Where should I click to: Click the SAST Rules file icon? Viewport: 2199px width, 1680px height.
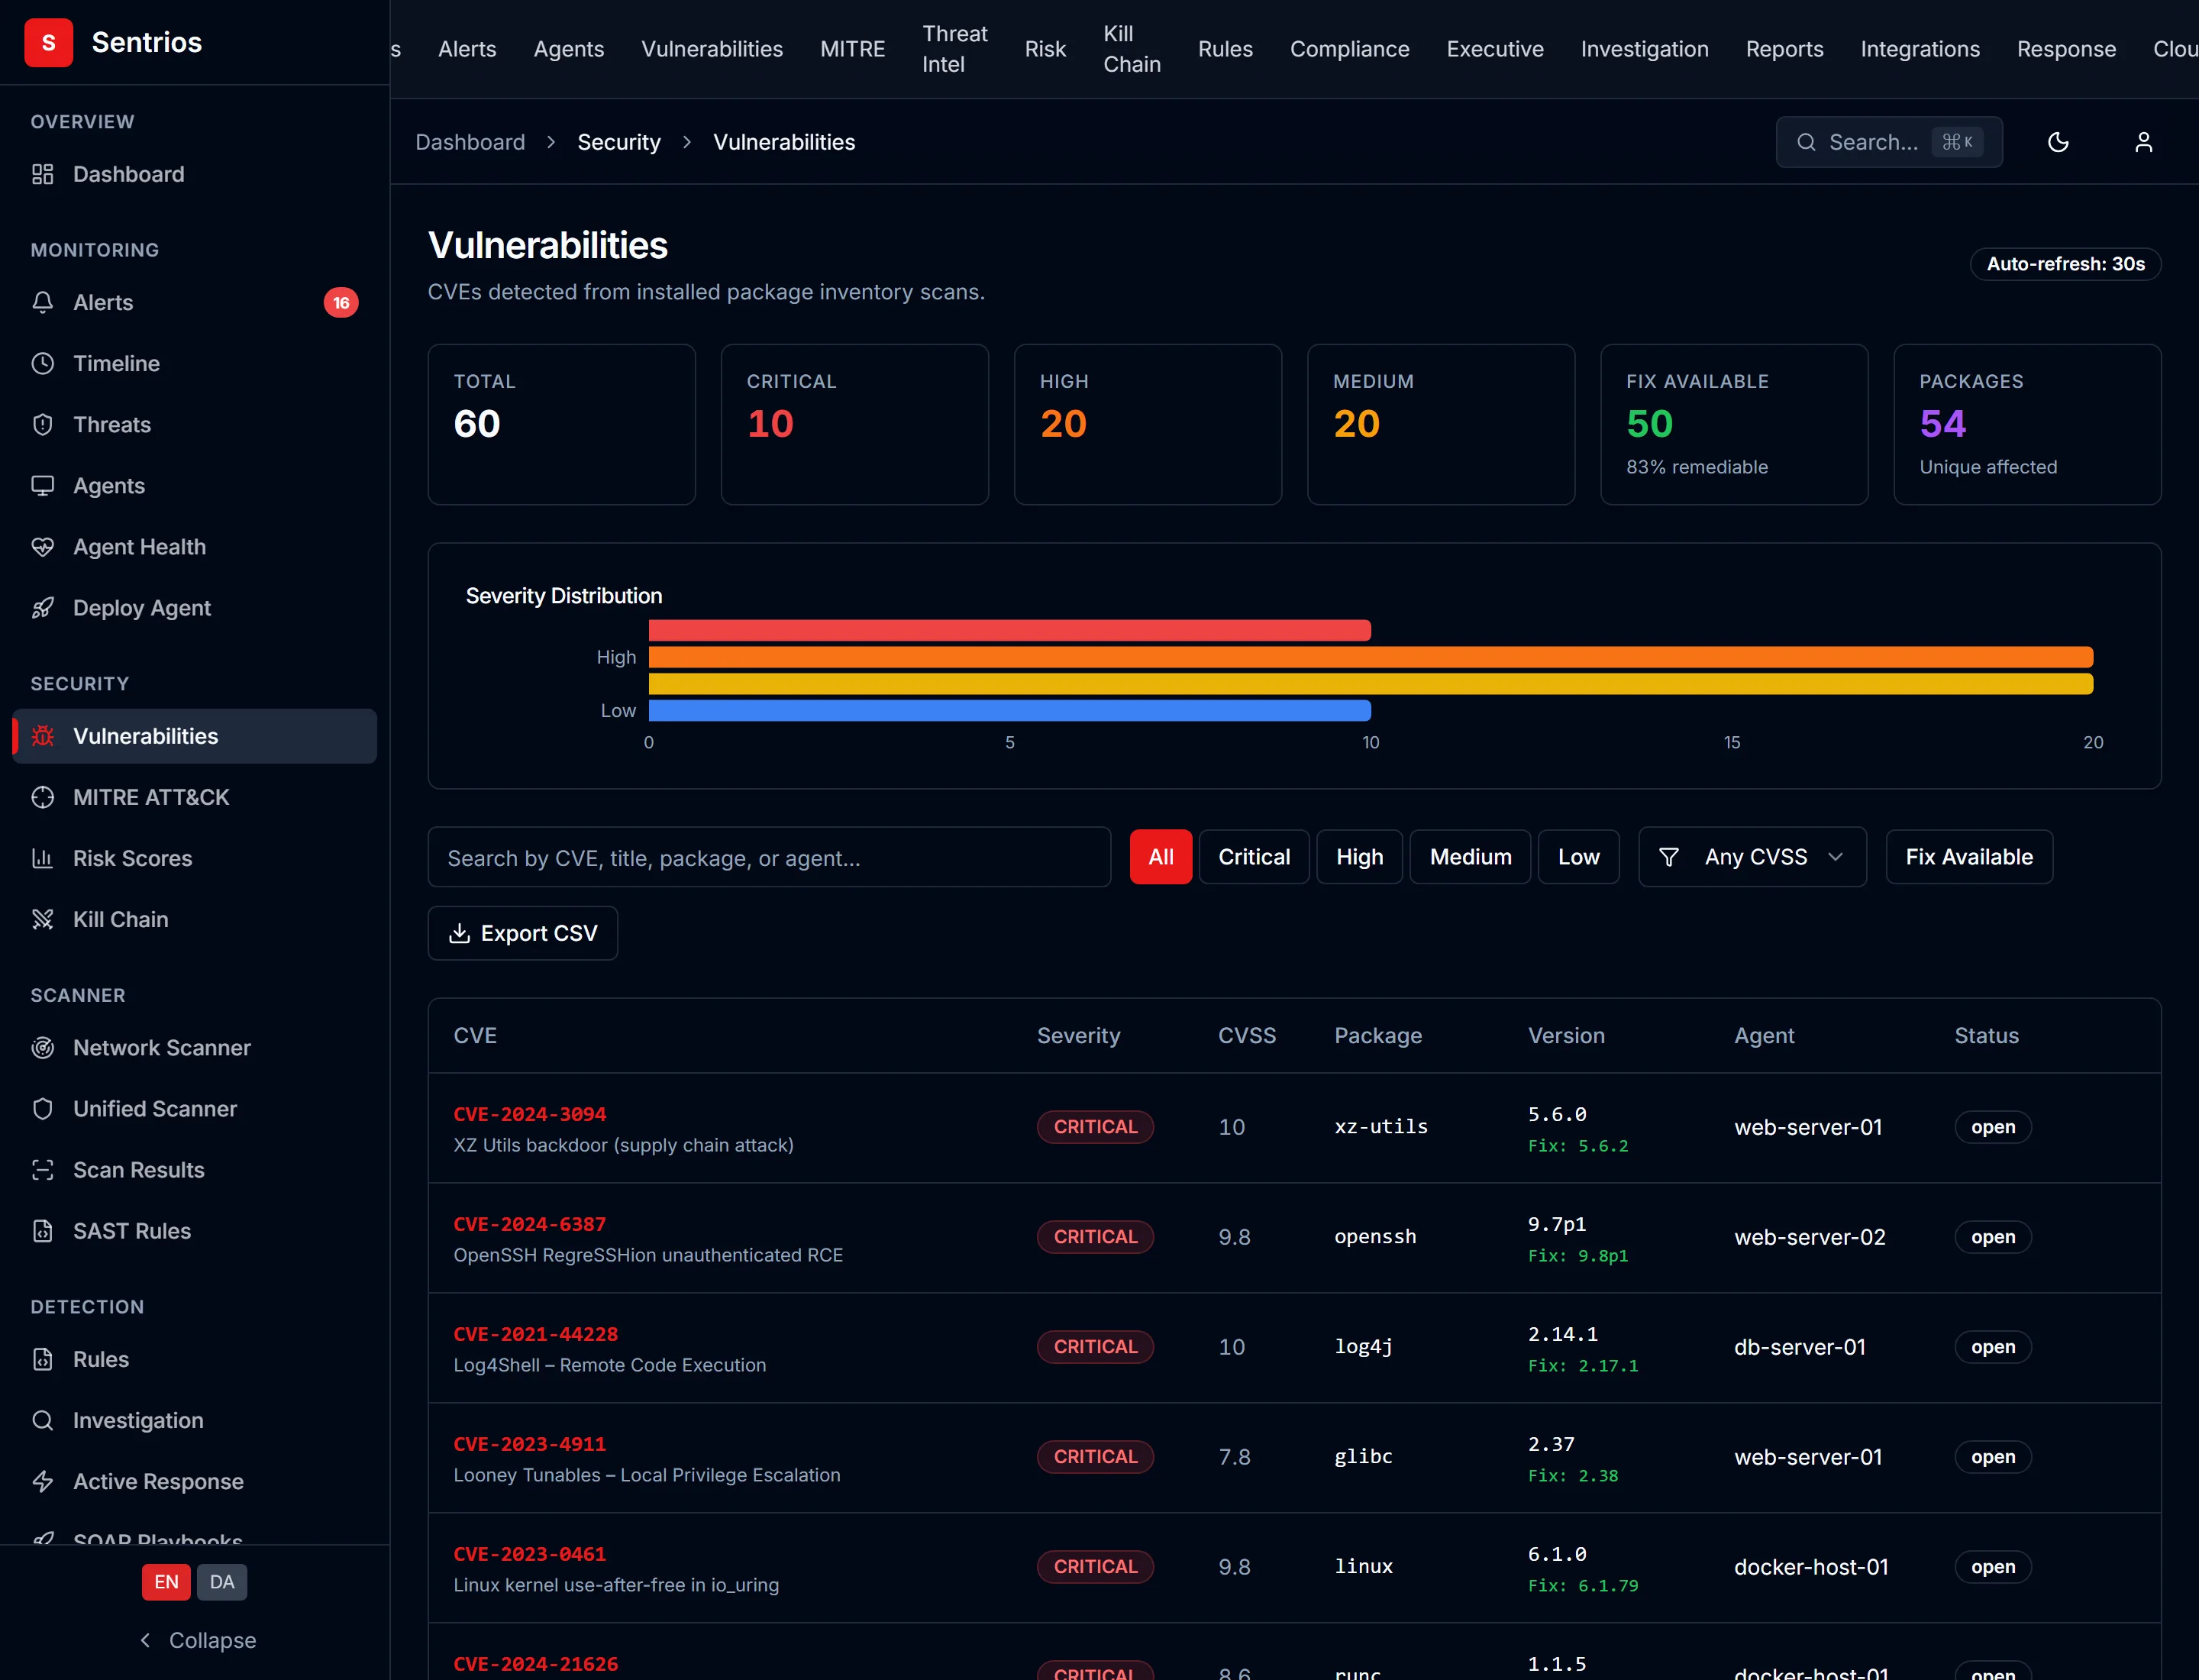click(42, 1231)
